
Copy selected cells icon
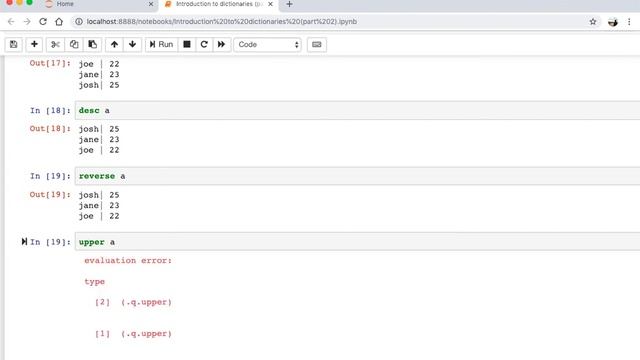74,44
